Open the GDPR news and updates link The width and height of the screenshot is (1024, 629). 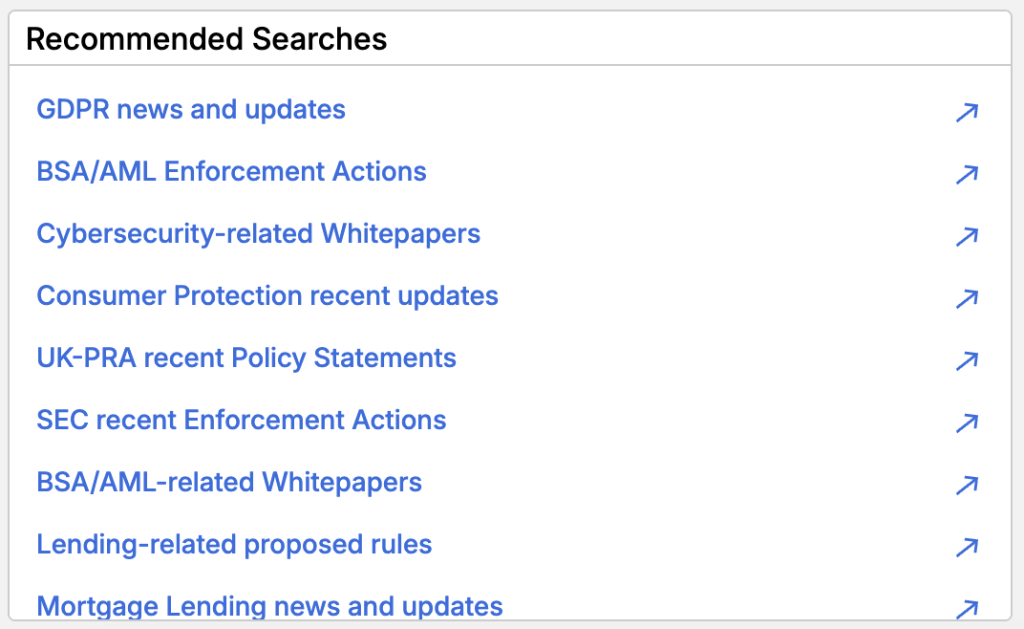[191, 109]
